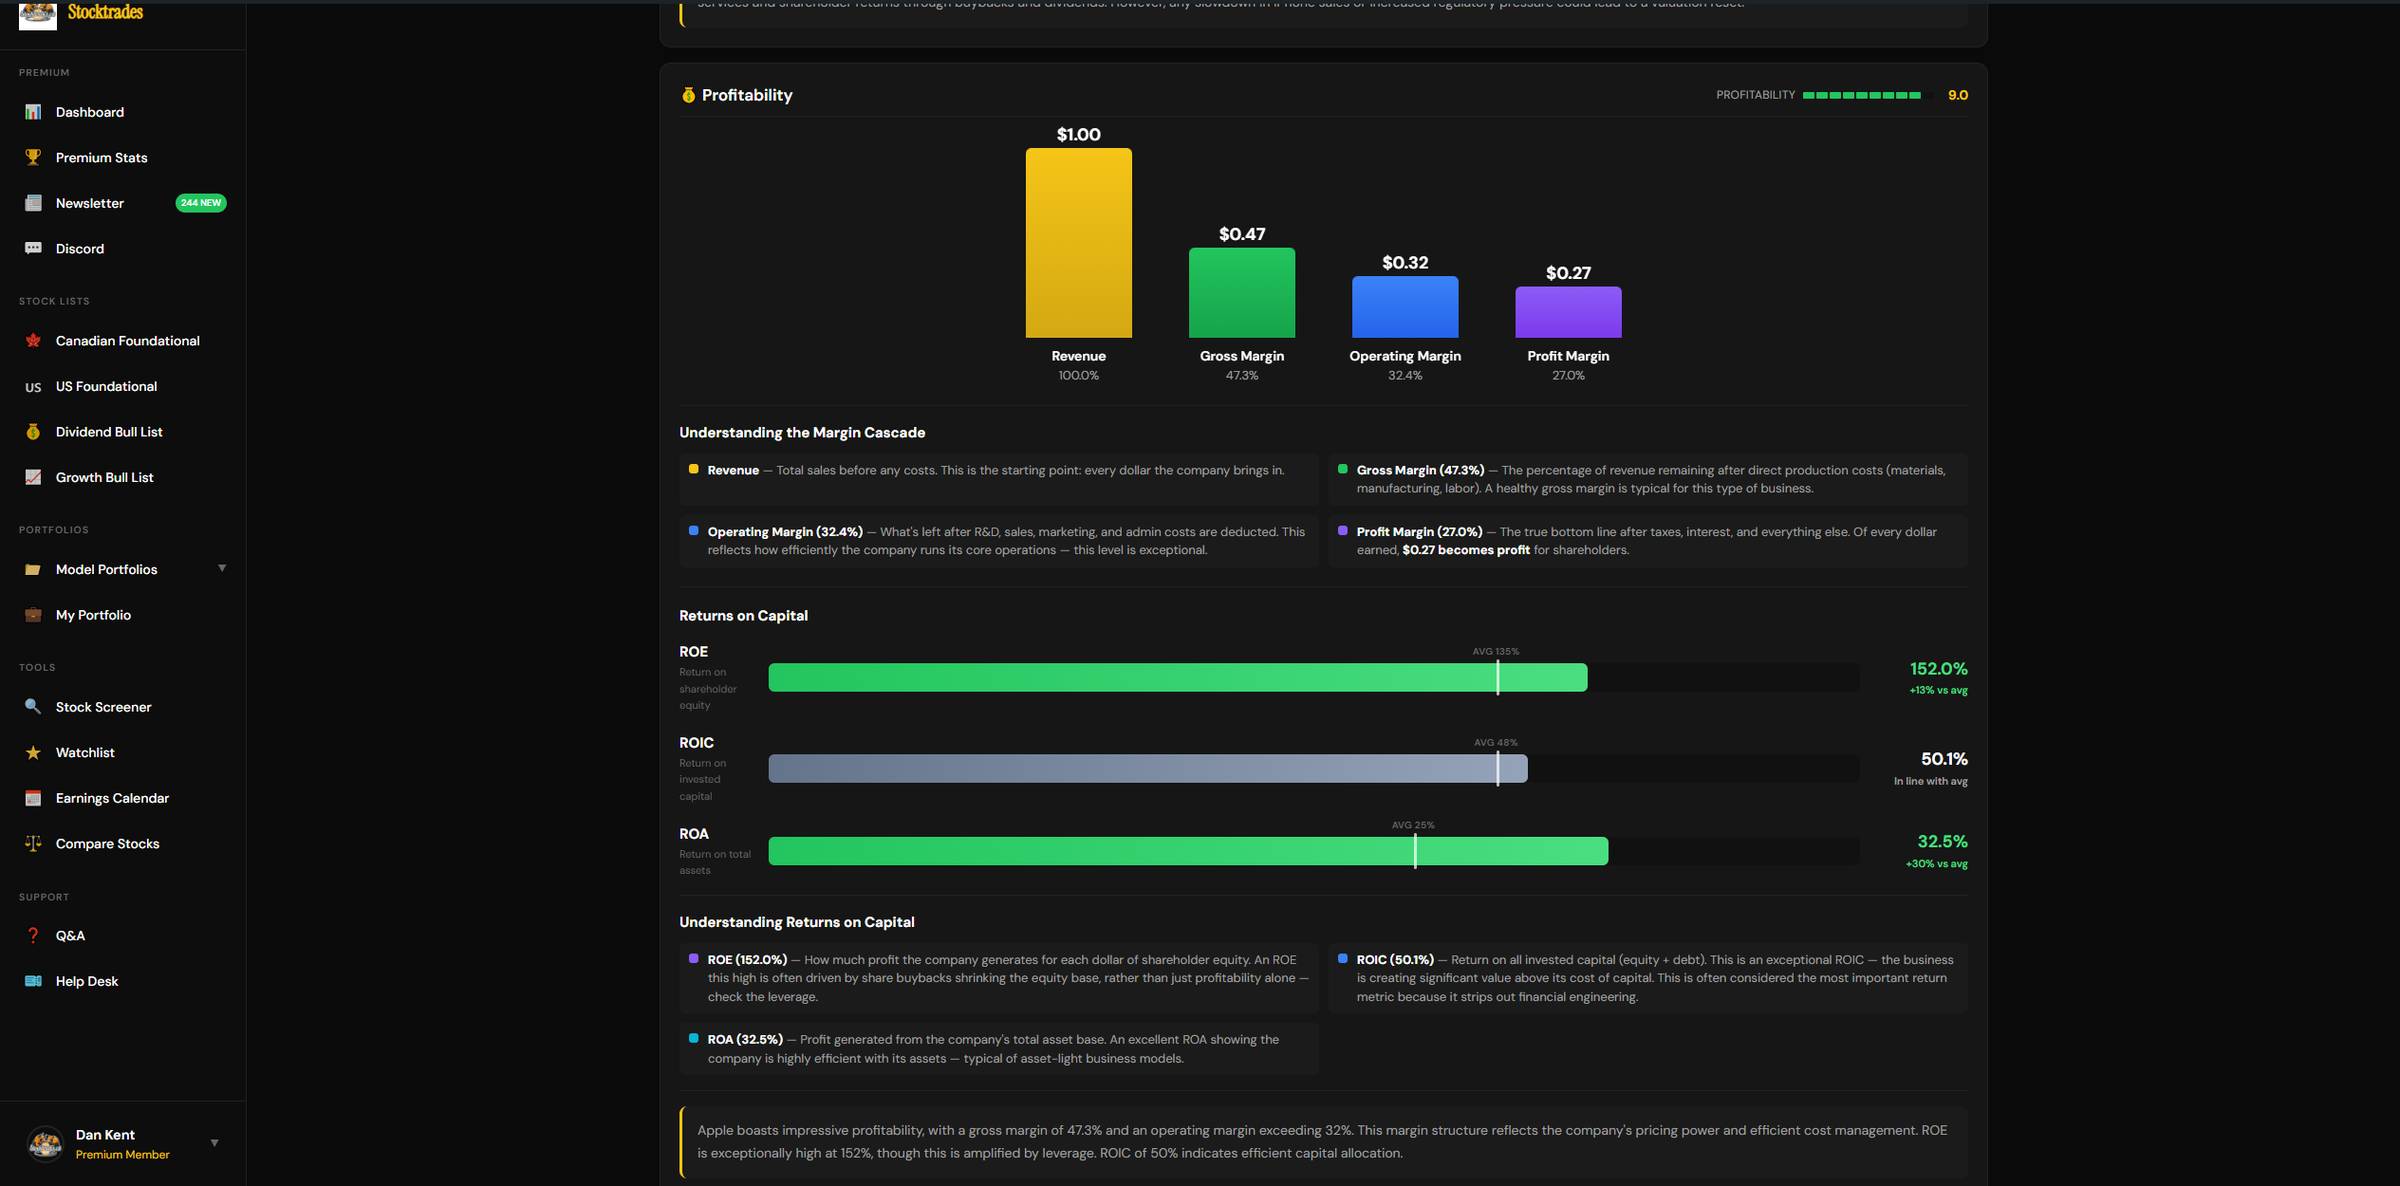Go to US Foundational list
This screenshot has height=1186, width=2400.
coord(106,386)
